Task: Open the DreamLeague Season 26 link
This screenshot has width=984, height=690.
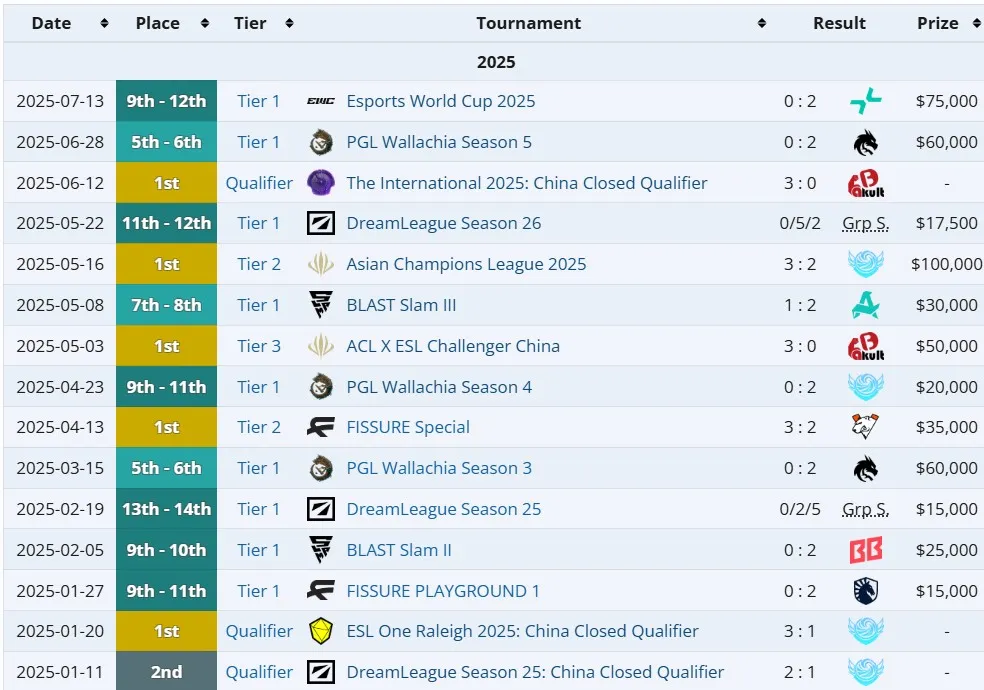Action: (444, 223)
